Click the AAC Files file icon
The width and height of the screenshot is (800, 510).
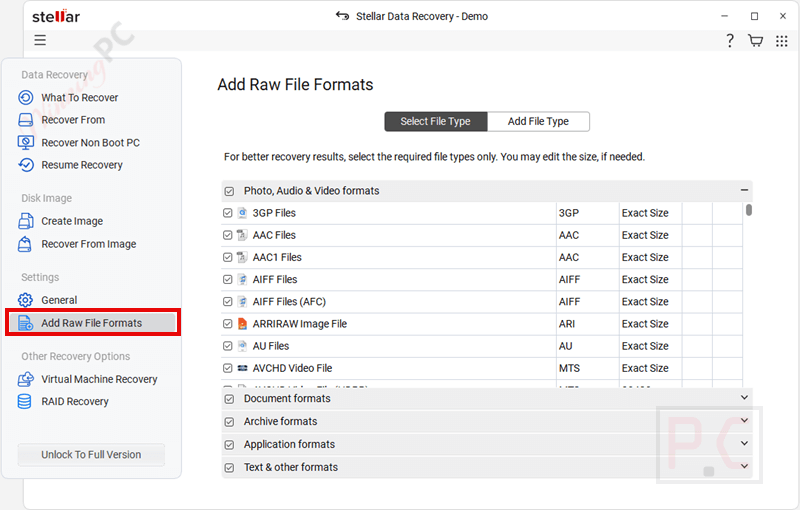(243, 235)
